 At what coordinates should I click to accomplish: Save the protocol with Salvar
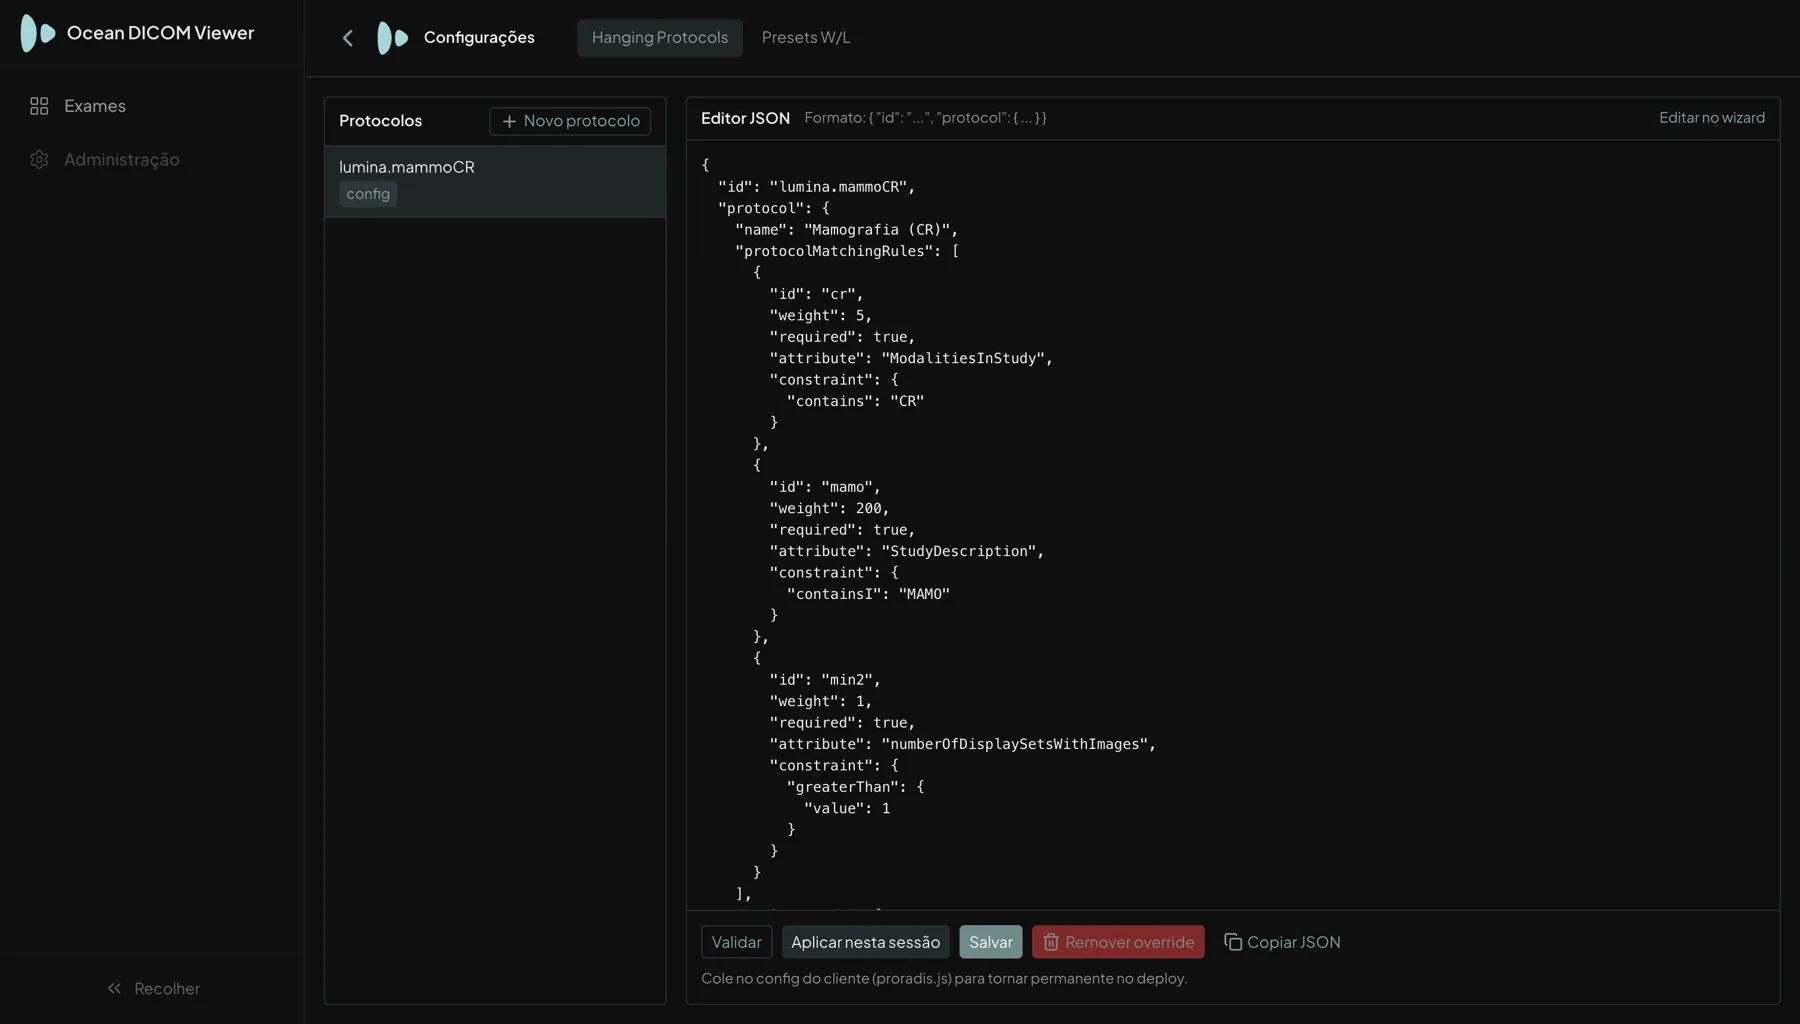coord(991,942)
